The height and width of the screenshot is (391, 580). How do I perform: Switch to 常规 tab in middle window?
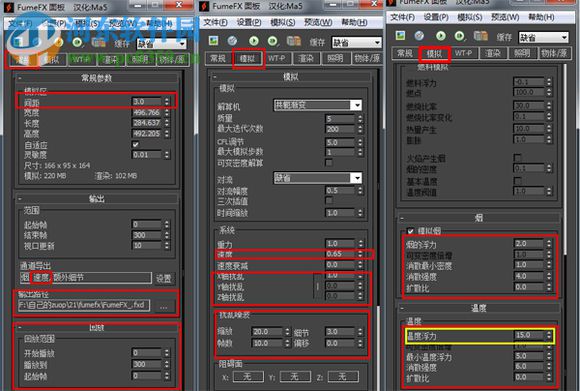tap(218, 58)
